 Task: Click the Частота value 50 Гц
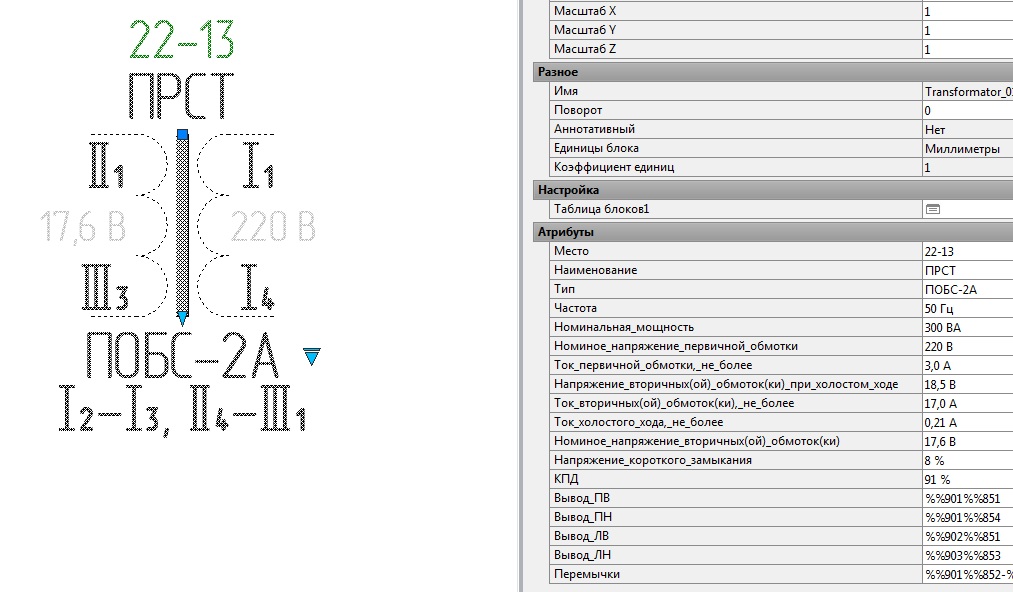click(x=966, y=308)
